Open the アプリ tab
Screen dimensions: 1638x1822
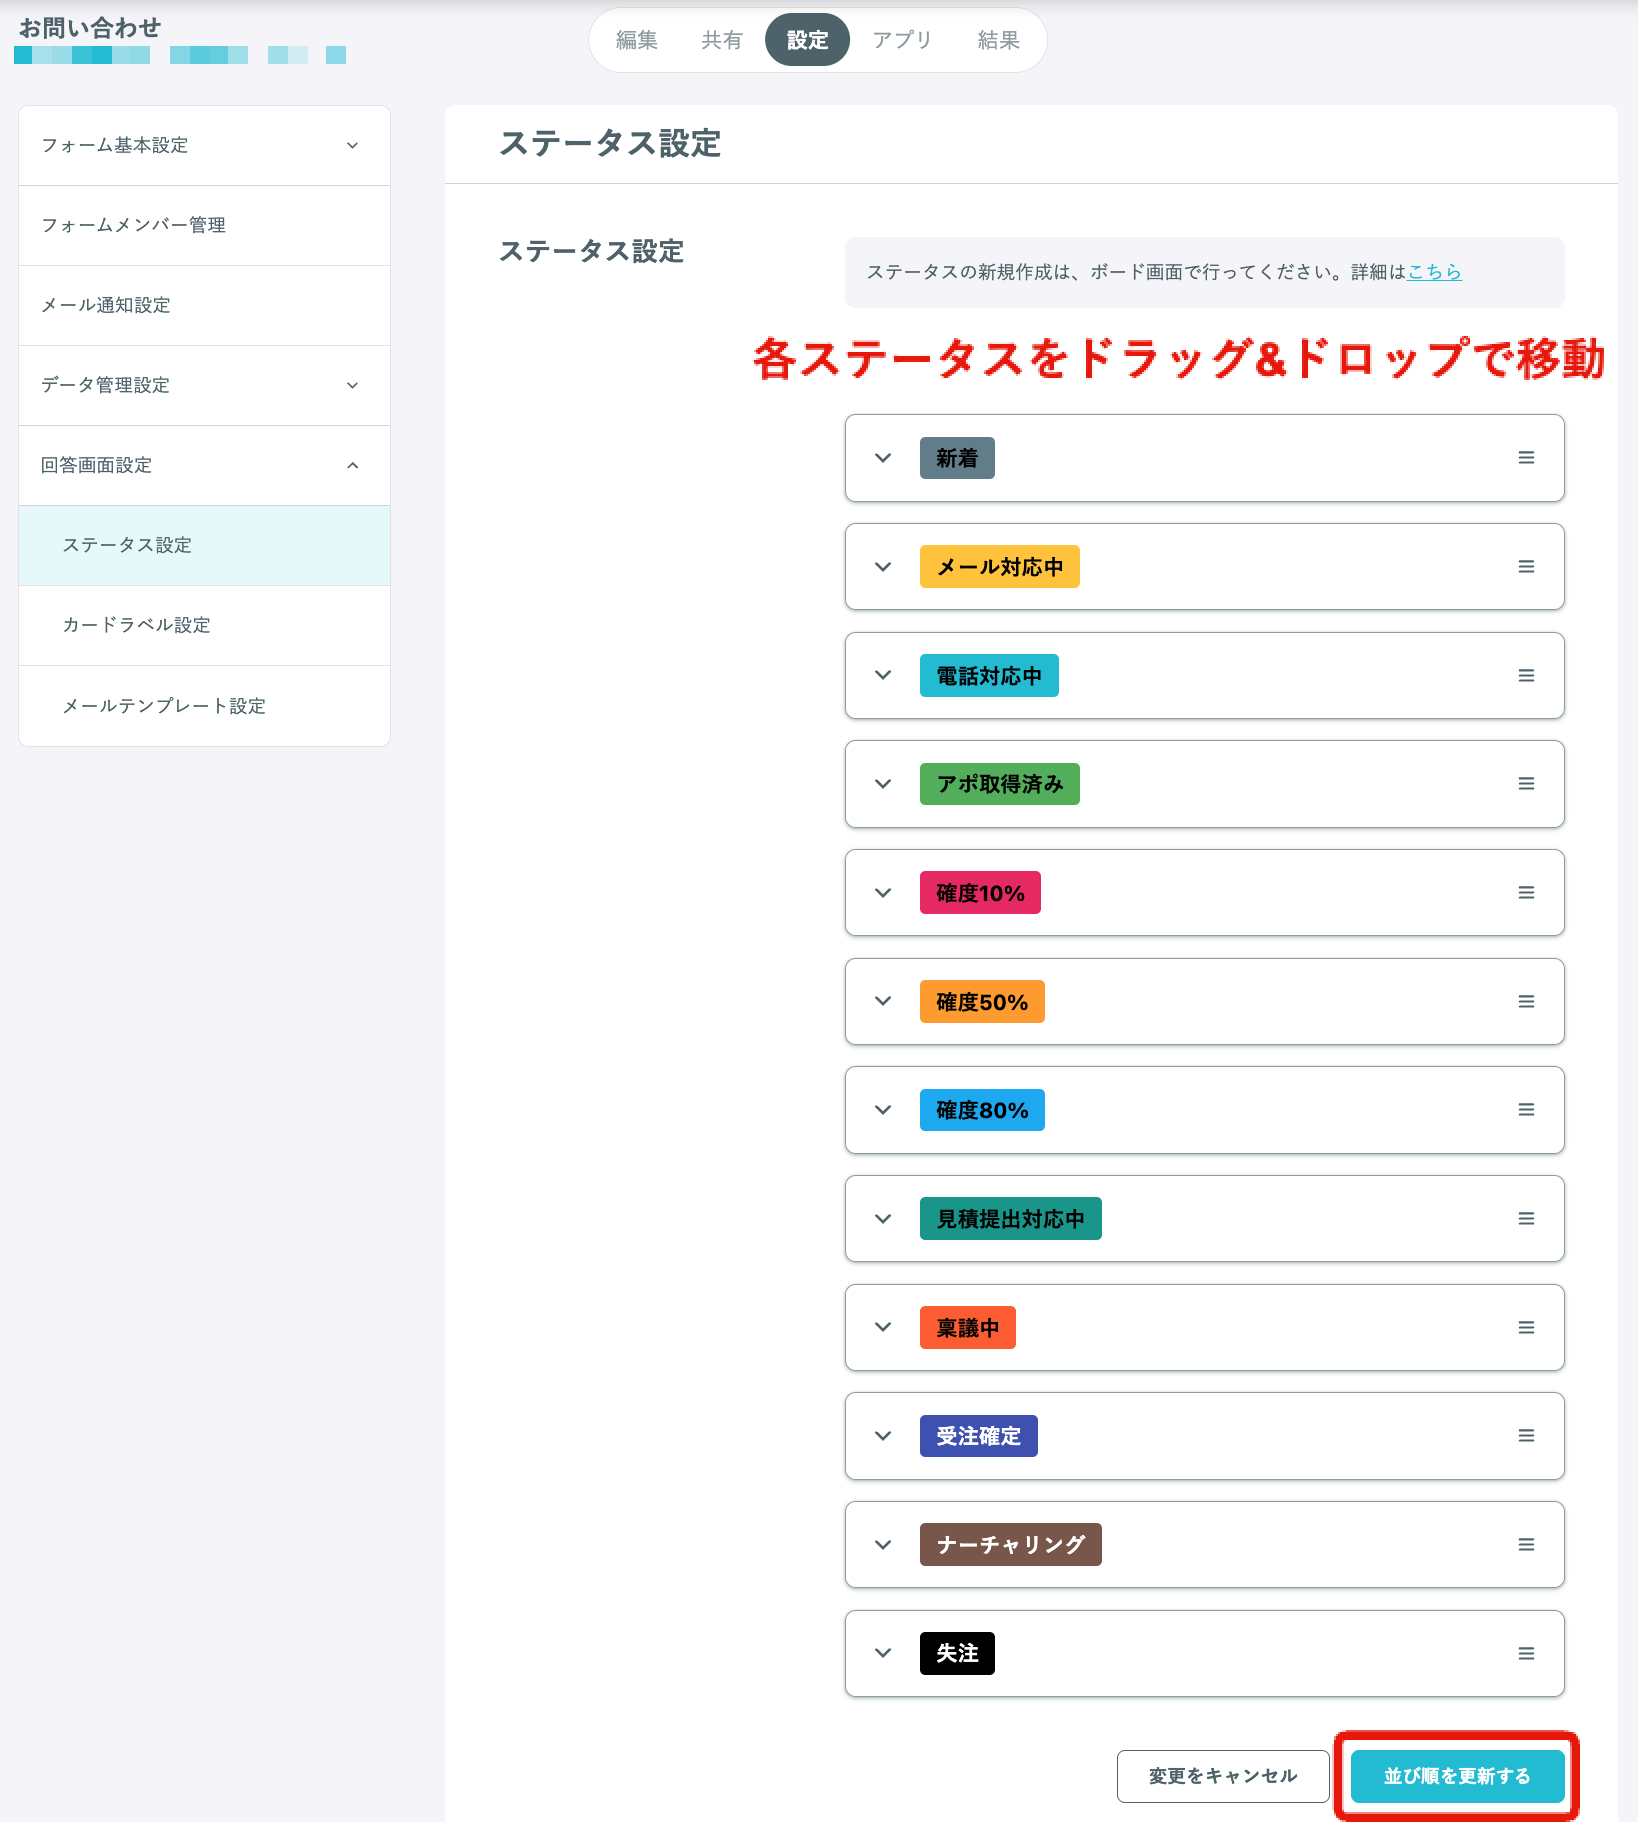[x=902, y=40]
